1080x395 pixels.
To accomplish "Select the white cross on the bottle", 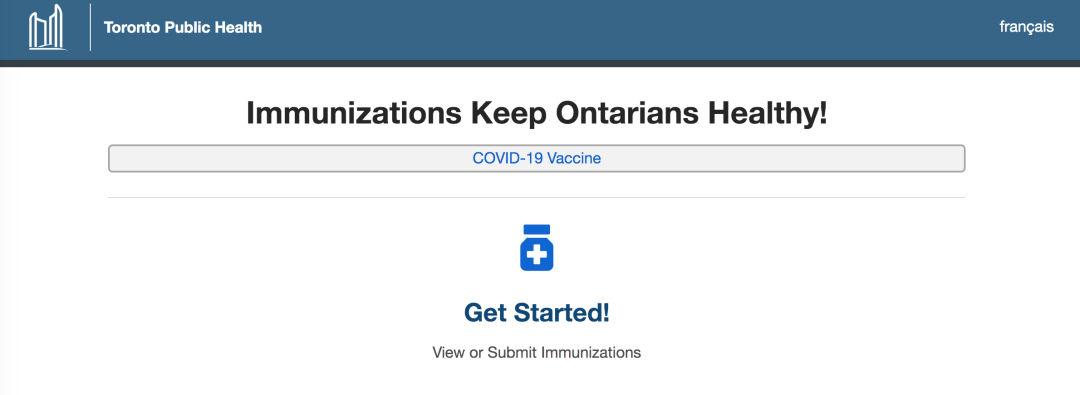I will pos(537,256).
